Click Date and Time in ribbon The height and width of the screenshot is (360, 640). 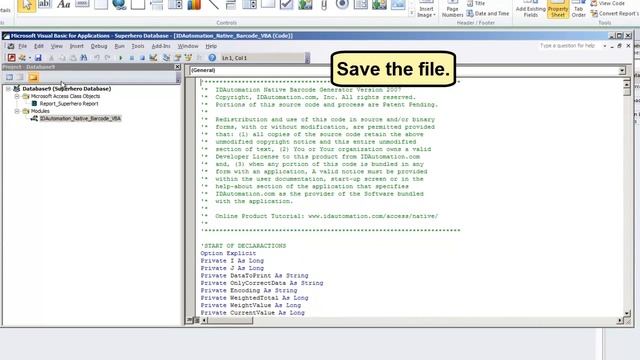click(488, 13)
